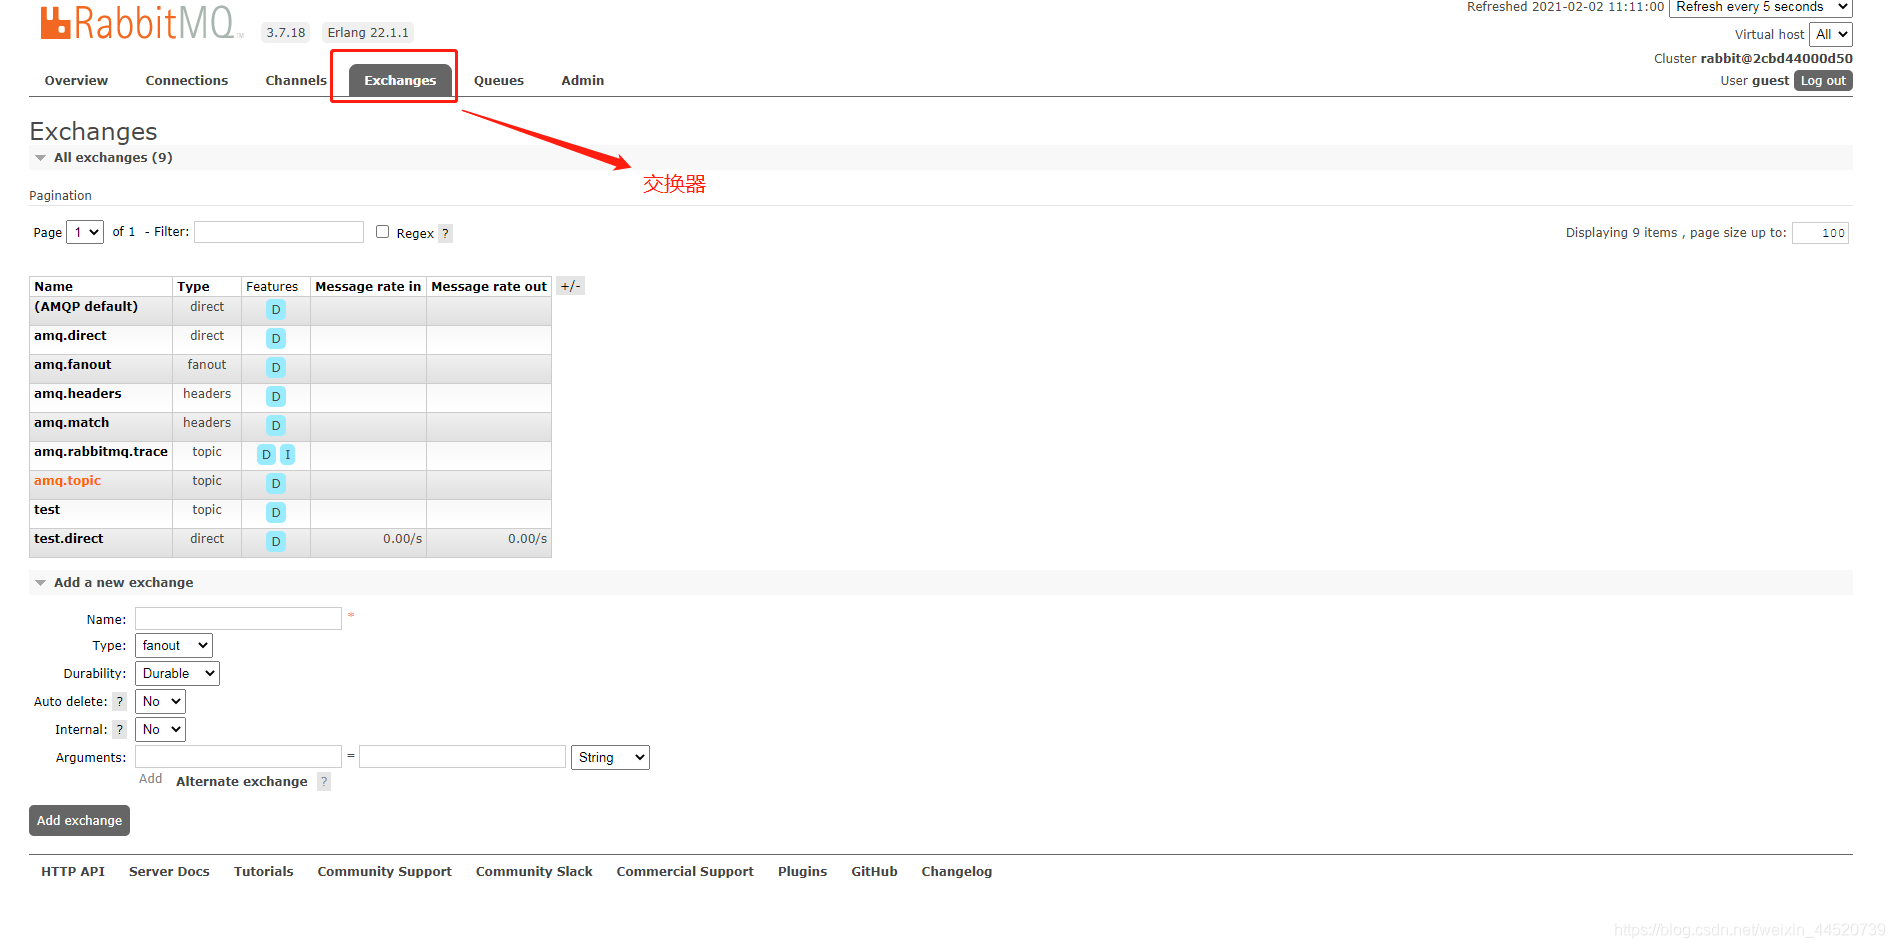Open the Refresh interval dropdown
The image size is (1895, 948).
1761,7
